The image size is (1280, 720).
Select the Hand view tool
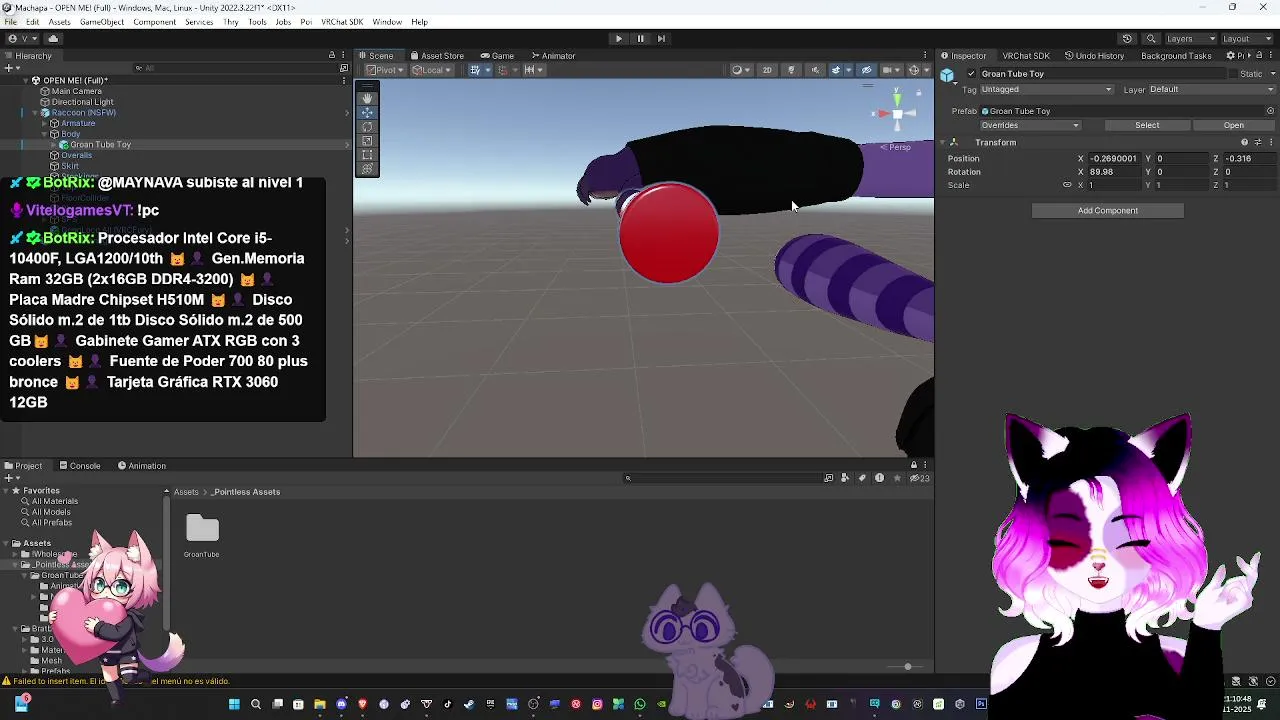[x=367, y=98]
